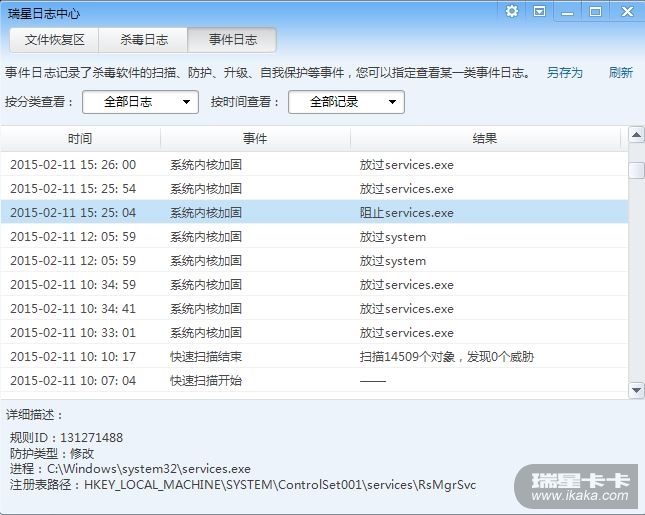Open the title bar dropdown menu icon

point(539,11)
